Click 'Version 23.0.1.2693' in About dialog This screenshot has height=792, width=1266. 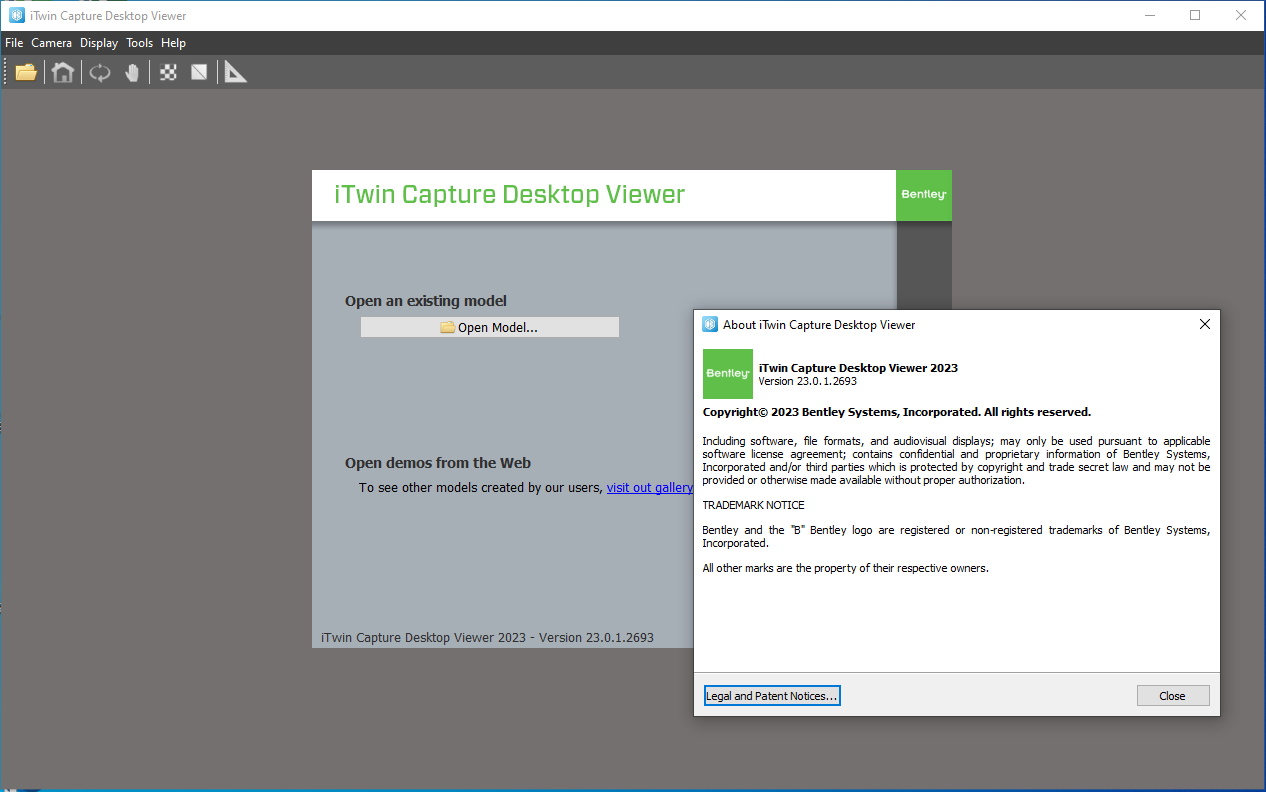click(x=808, y=381)
